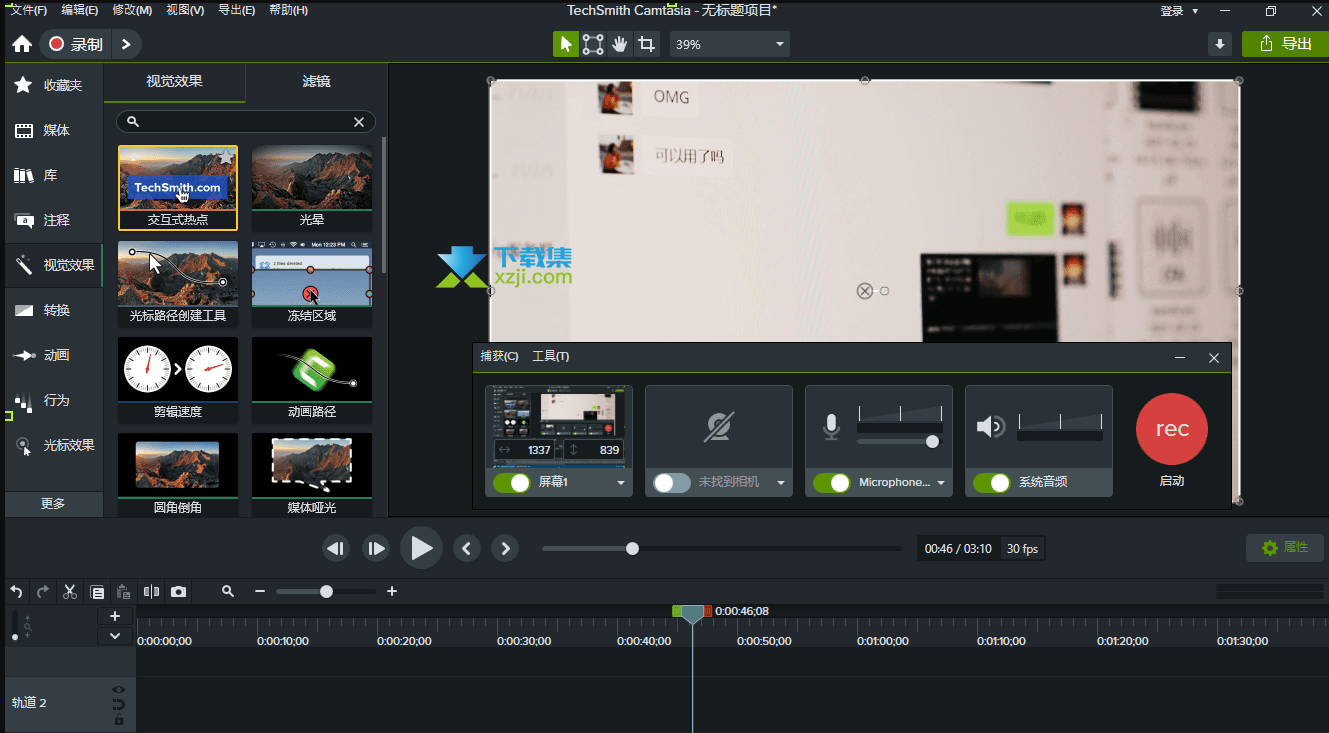Open the 修改(M) menu

pos(132,10)
